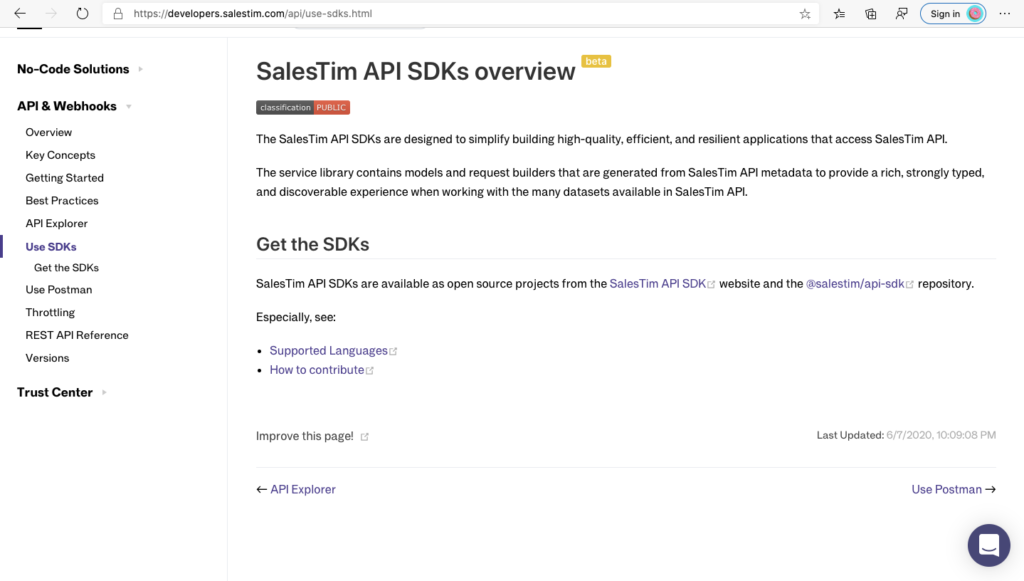Image resolution: width=1024 pixels, height=581 pixels.
Task: Go to next page Use Postman
Action: point(947,490)
